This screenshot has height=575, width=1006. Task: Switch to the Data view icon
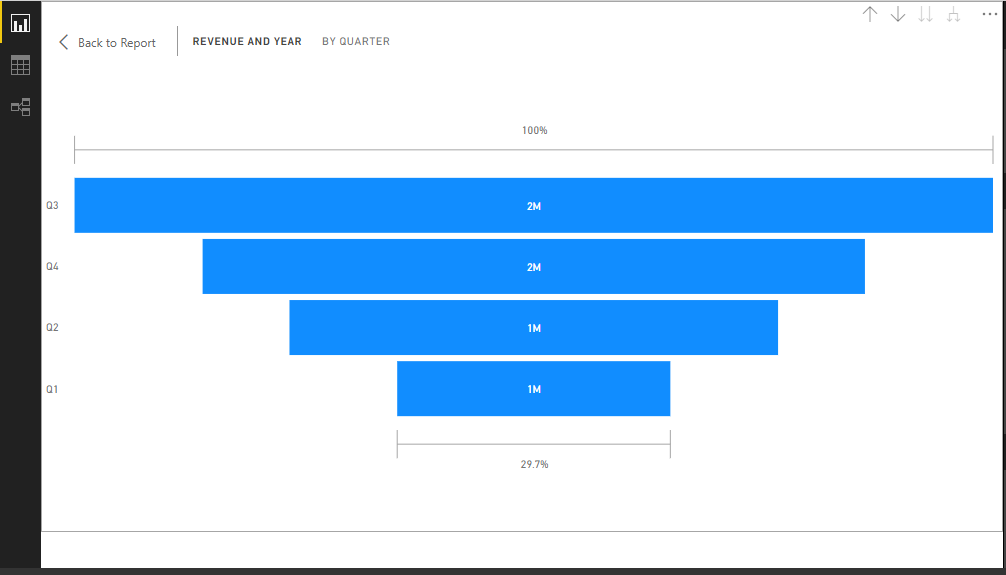click(21, 65)
